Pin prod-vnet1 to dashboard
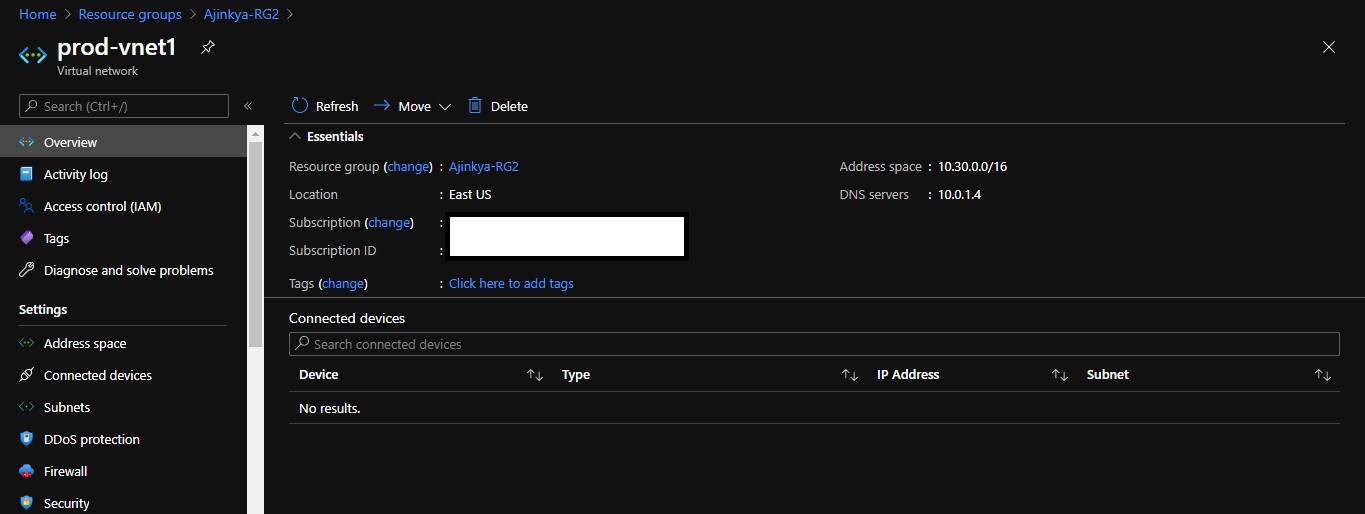The image size is (1365, 514). 207,47
